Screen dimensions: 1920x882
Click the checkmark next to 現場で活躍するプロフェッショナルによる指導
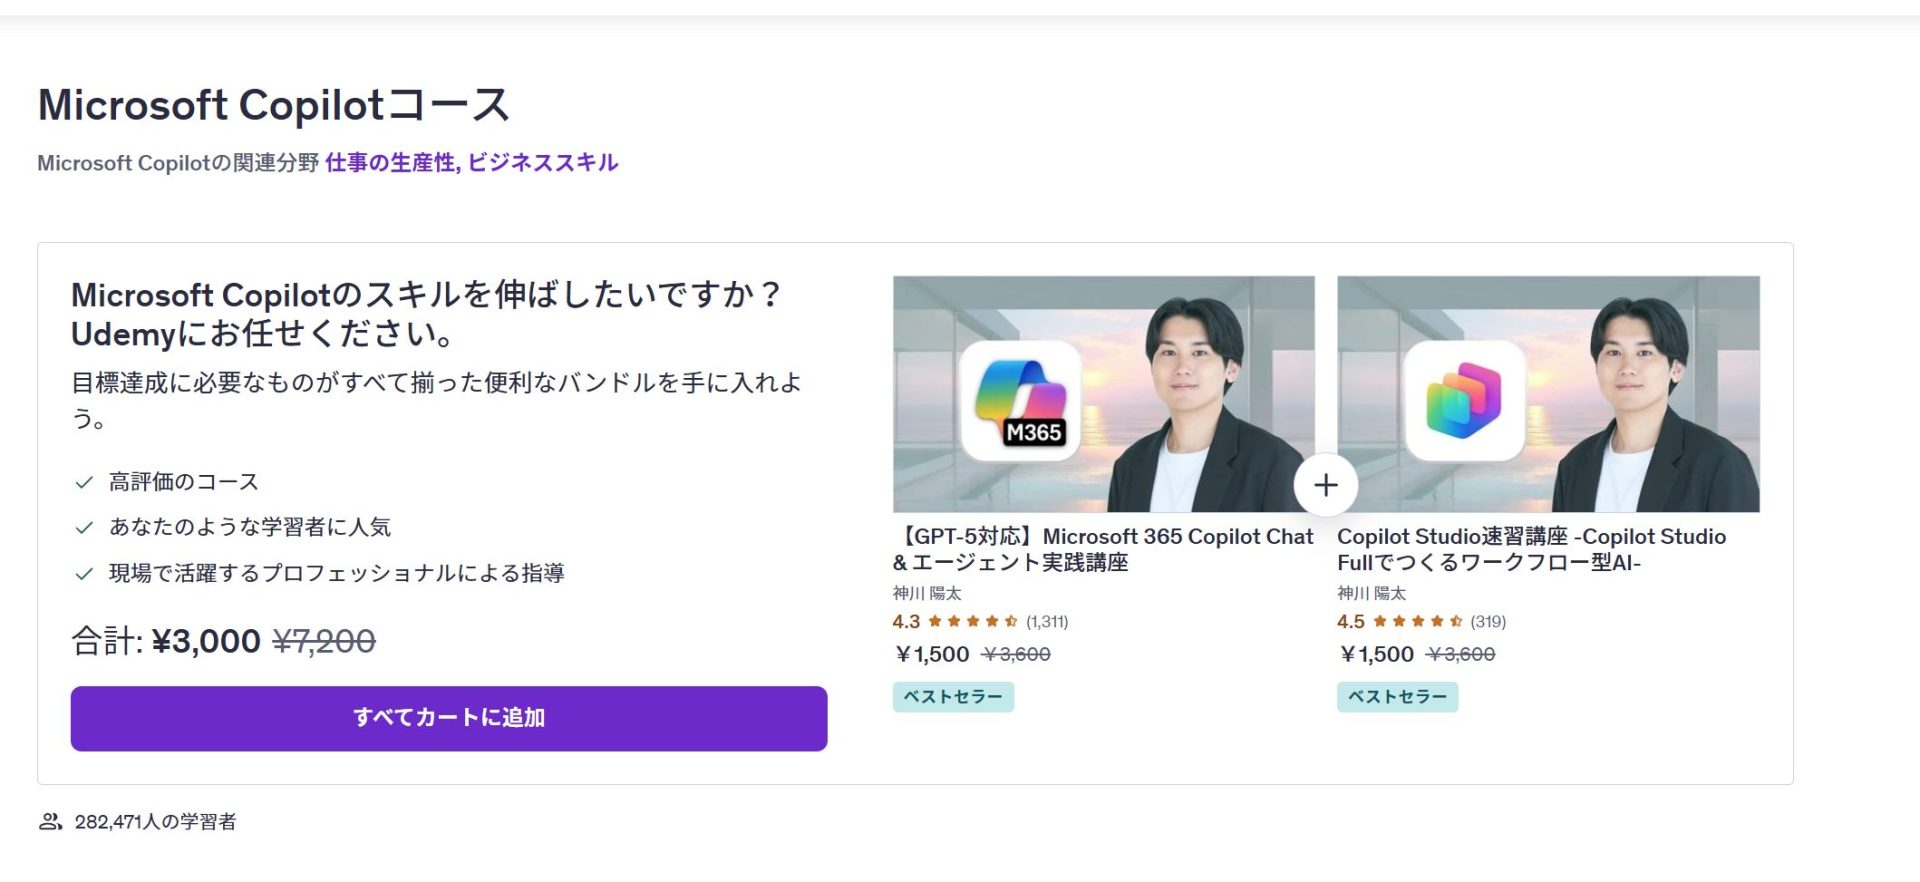(84, 573)
